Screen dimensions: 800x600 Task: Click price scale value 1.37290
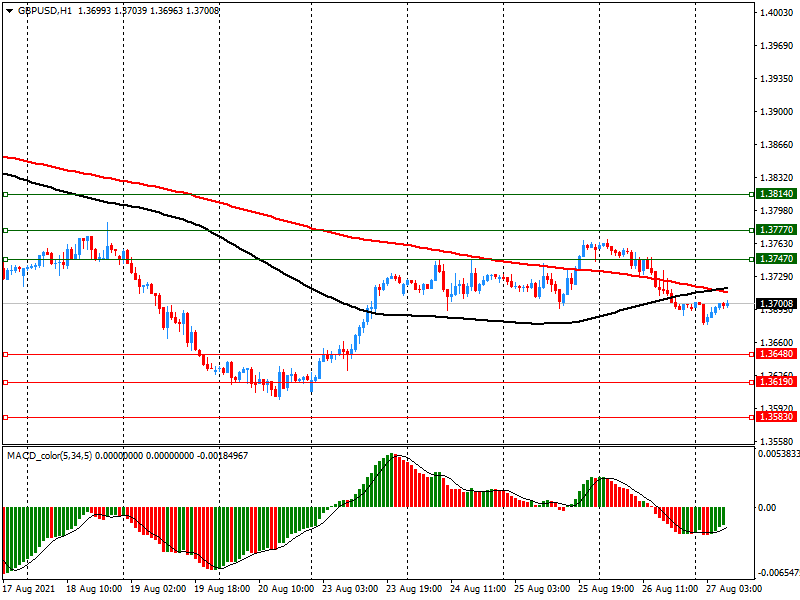pos(777,277)
